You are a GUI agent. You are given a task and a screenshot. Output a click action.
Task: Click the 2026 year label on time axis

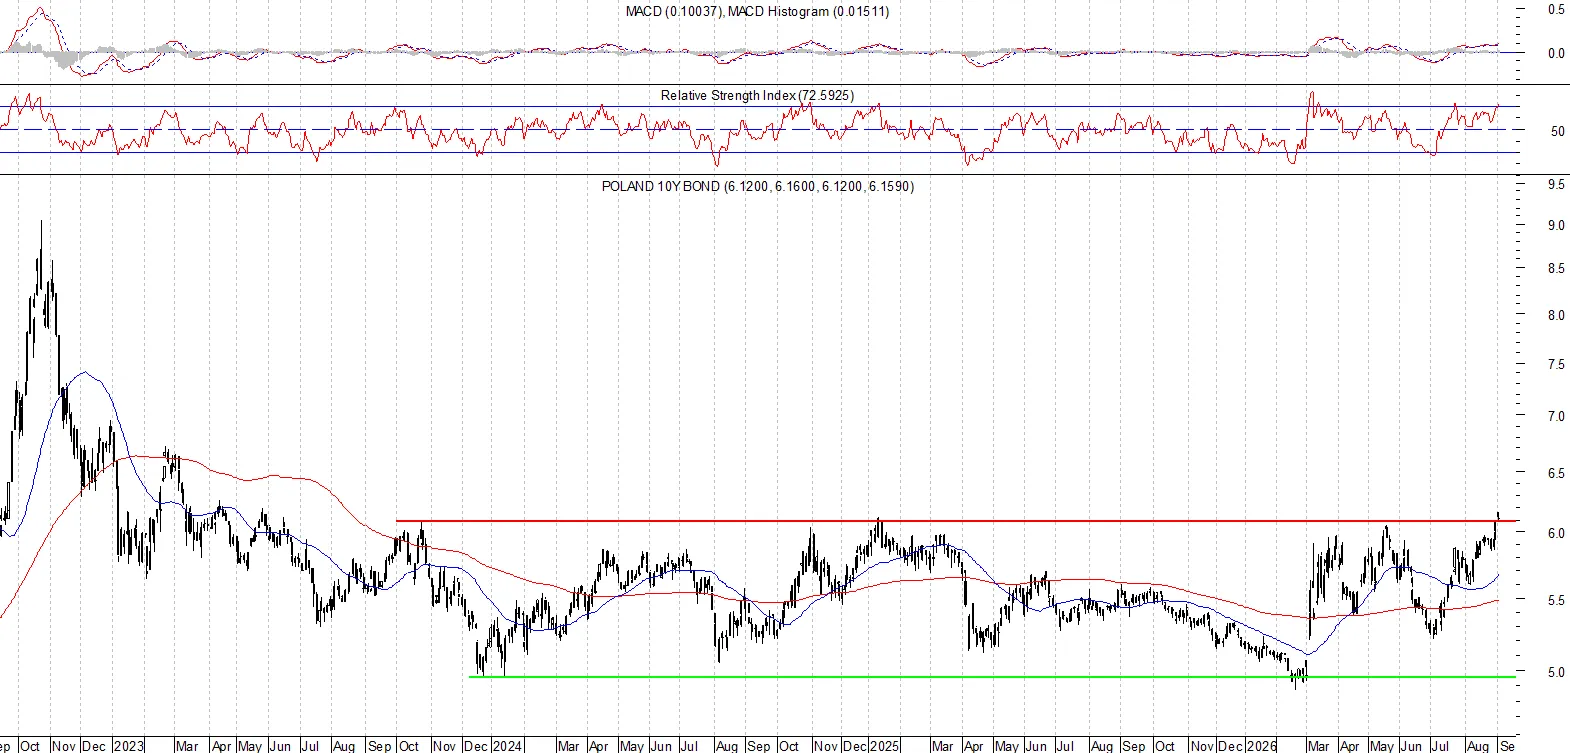pyautogui.click(x=1261, y=746)
